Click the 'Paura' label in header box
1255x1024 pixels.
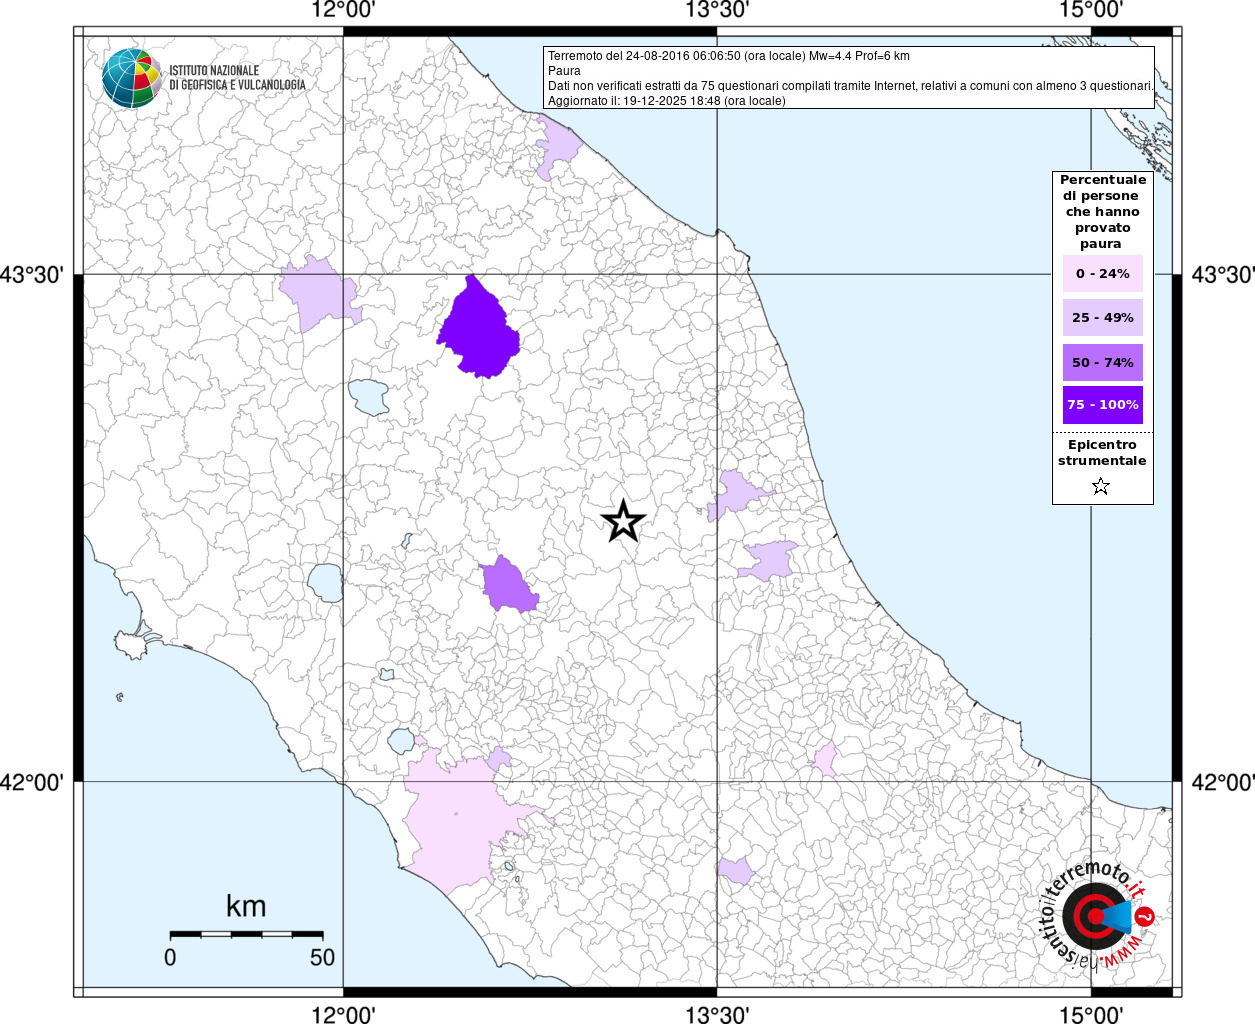pos(564,71)
